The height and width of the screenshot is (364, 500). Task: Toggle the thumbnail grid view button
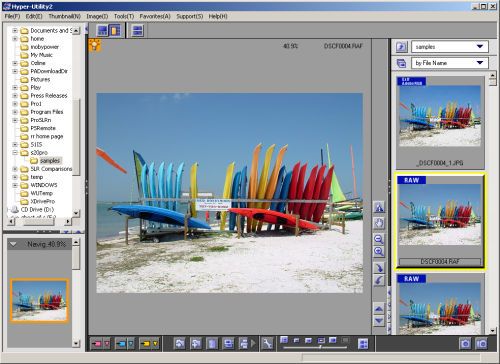click(363, 344)
